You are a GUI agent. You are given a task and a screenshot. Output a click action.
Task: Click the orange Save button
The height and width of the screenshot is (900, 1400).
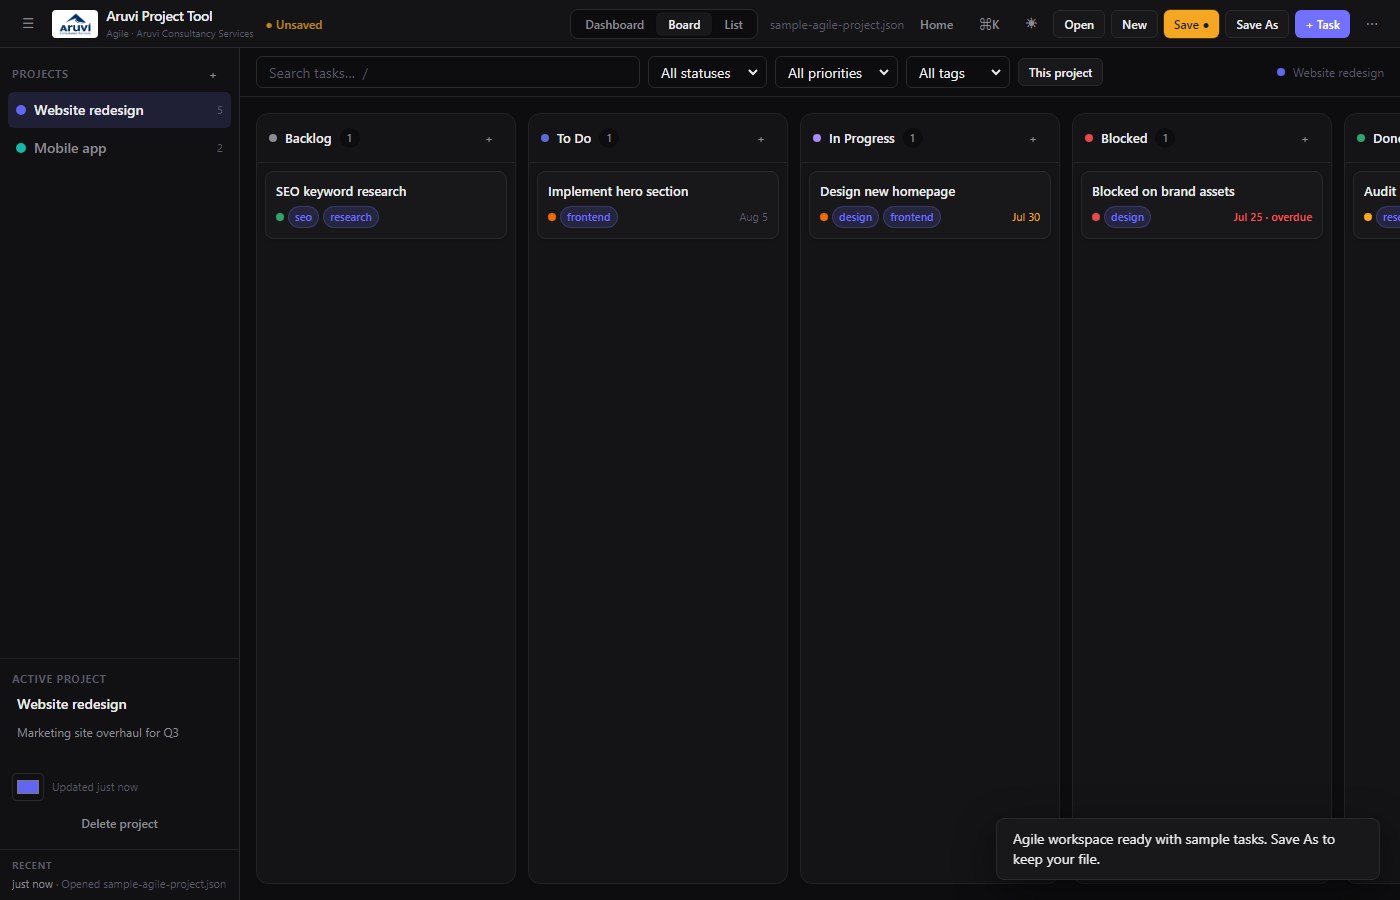click(1191, 24)
